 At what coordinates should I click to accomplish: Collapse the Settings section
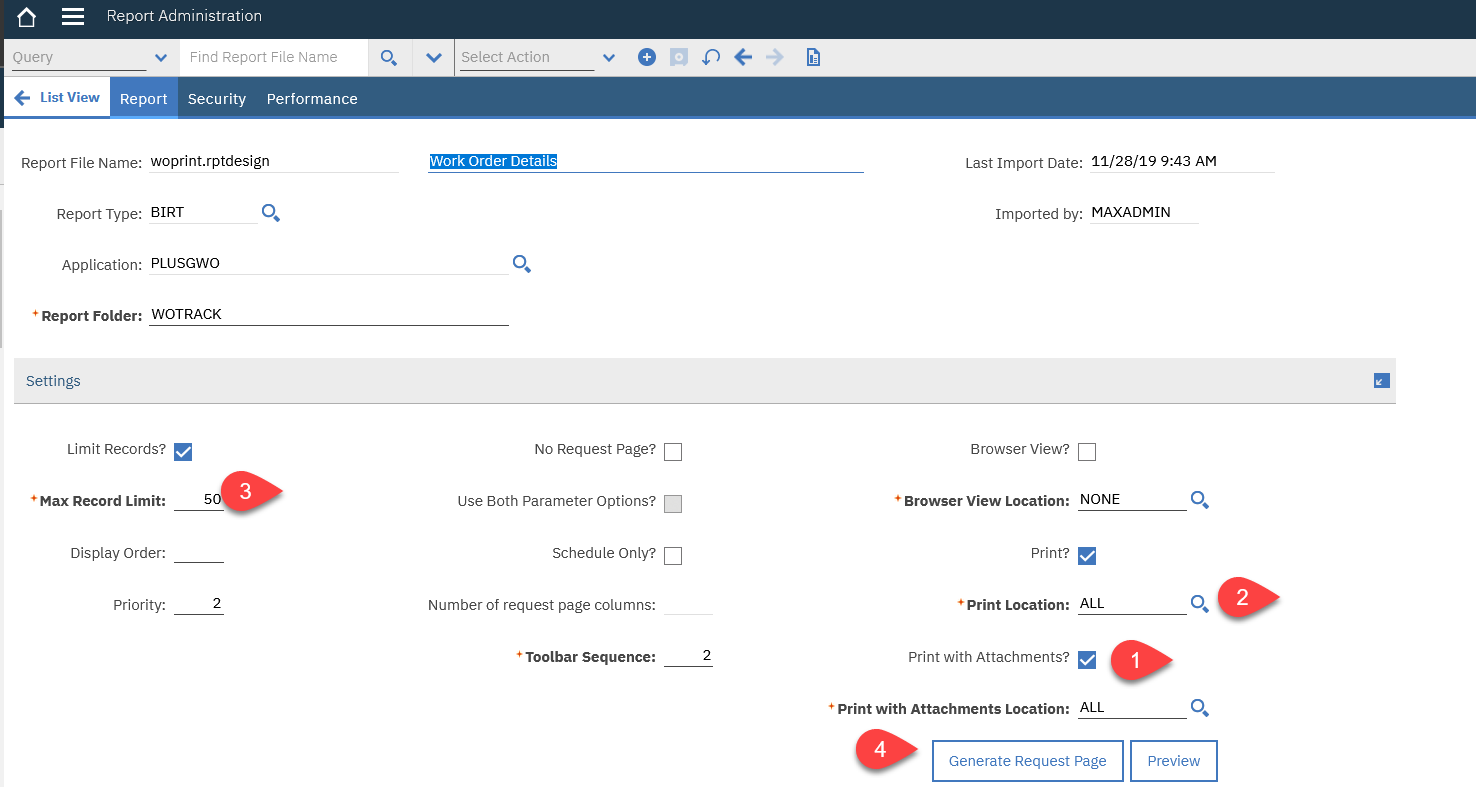click(x=1382, y=381)
